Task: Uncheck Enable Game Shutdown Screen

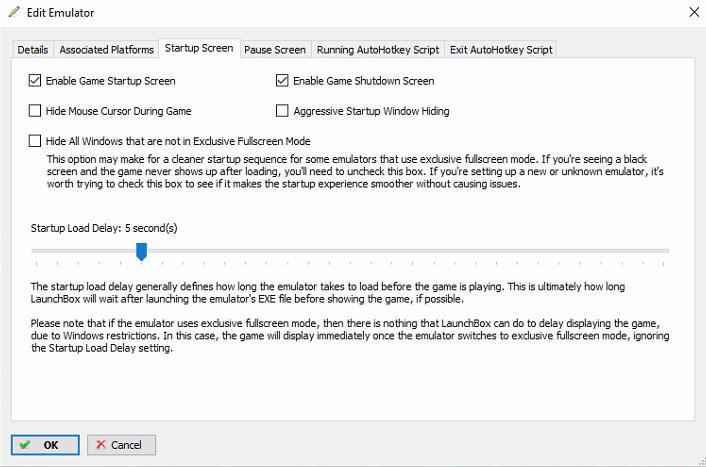Action: (282, 81)
